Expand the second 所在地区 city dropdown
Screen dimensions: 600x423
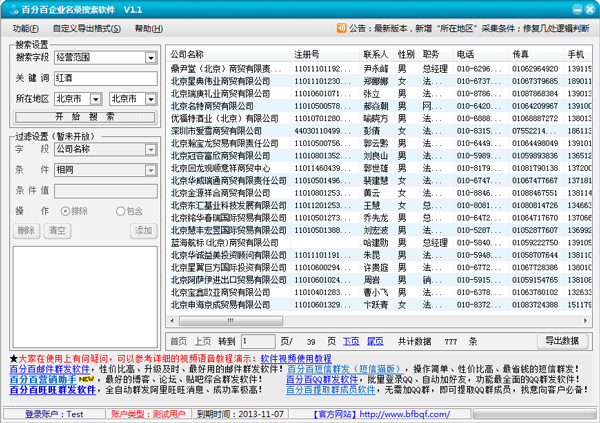click(150, 99)
